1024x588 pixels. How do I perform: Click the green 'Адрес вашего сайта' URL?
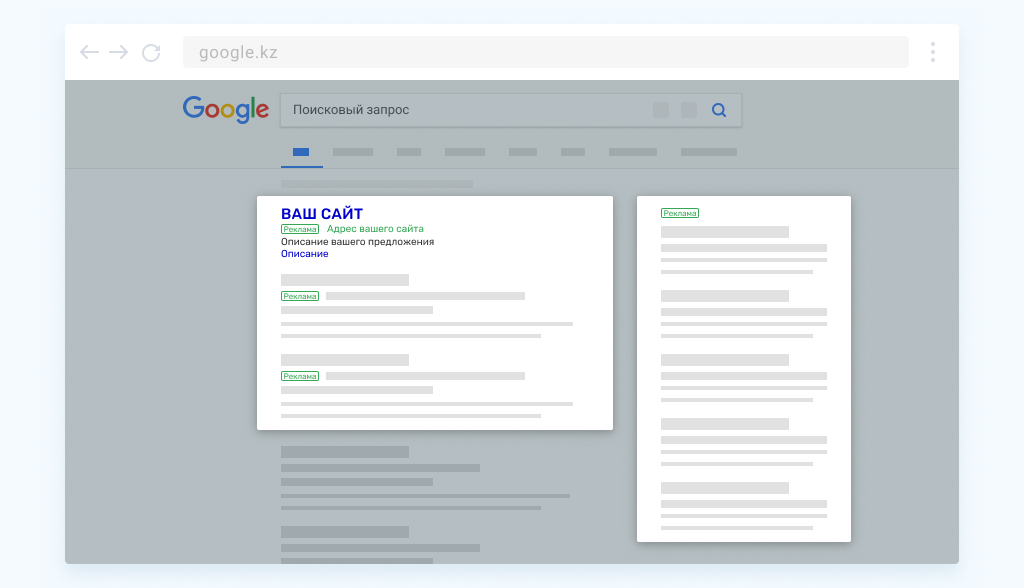pyautogui.click(x=375, y=229)
